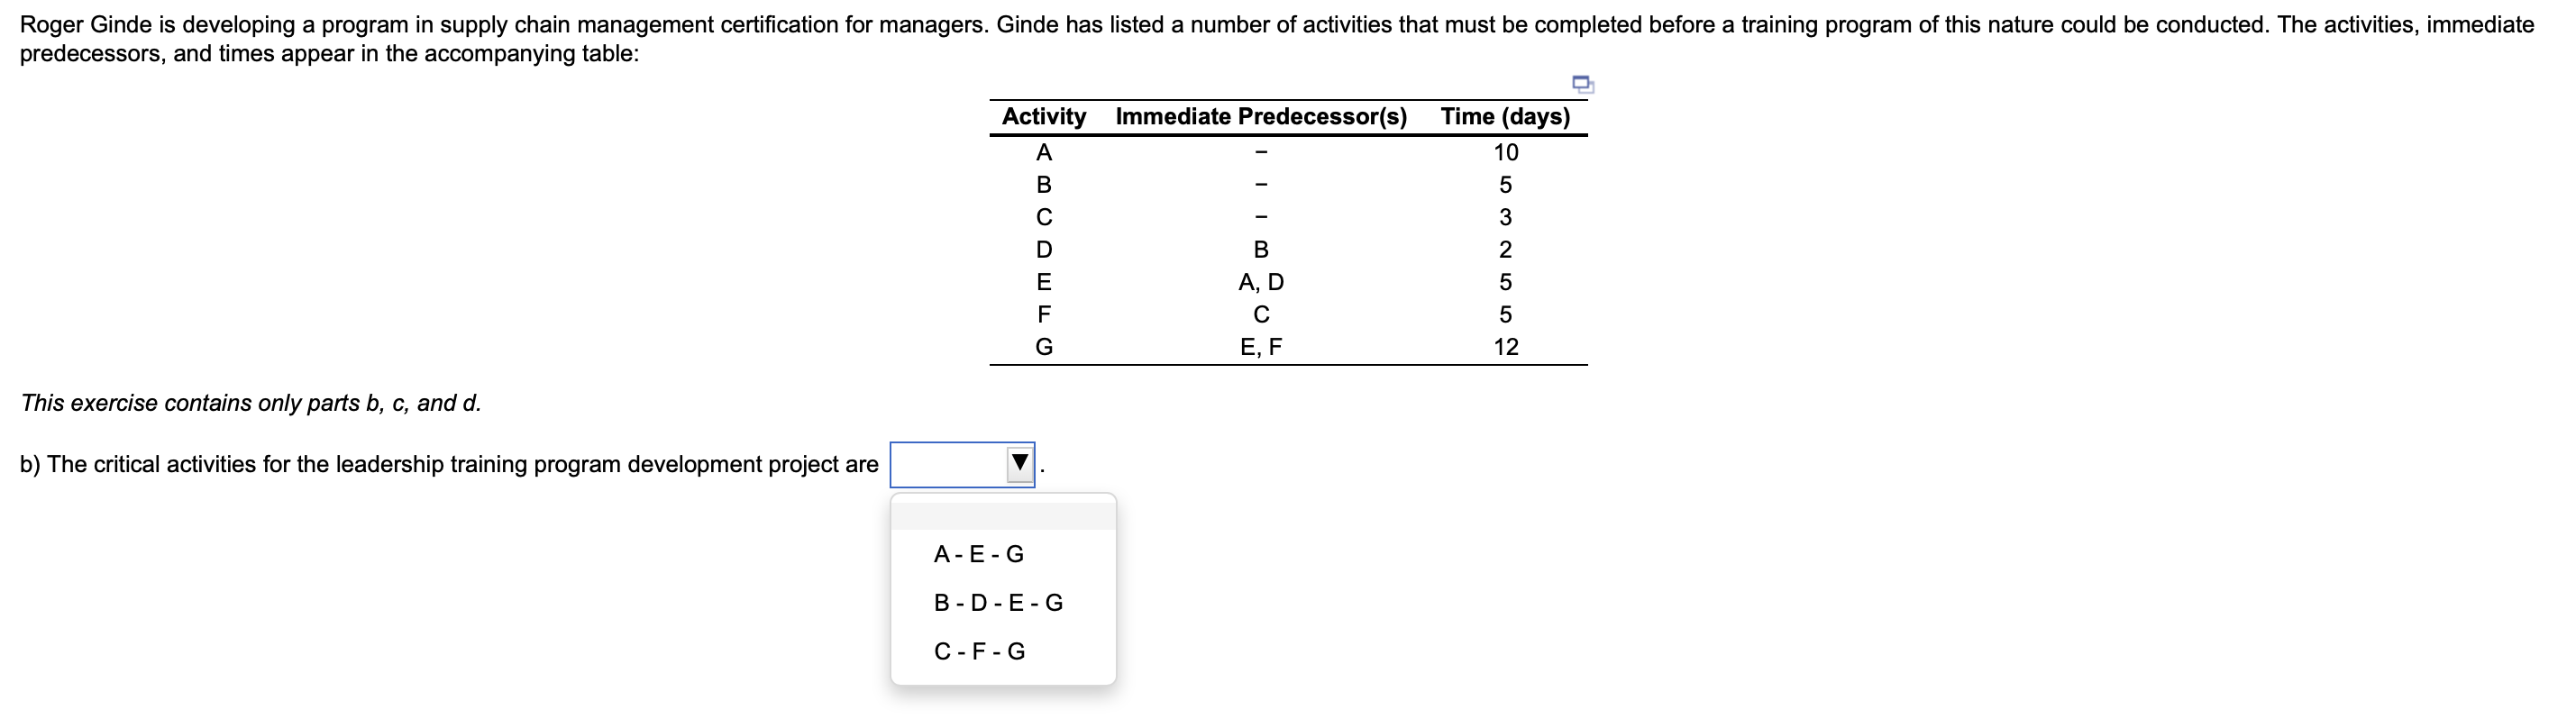
Task: Select activity A row in the table
Action: point(1044,152)
